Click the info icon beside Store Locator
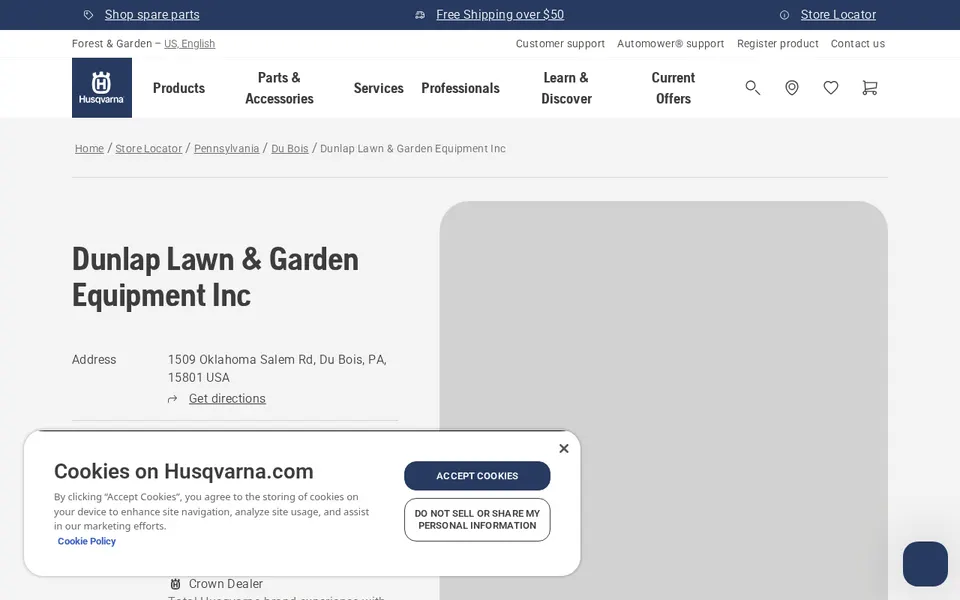Viewport: 960px width, 600px height. click(784, 15)
